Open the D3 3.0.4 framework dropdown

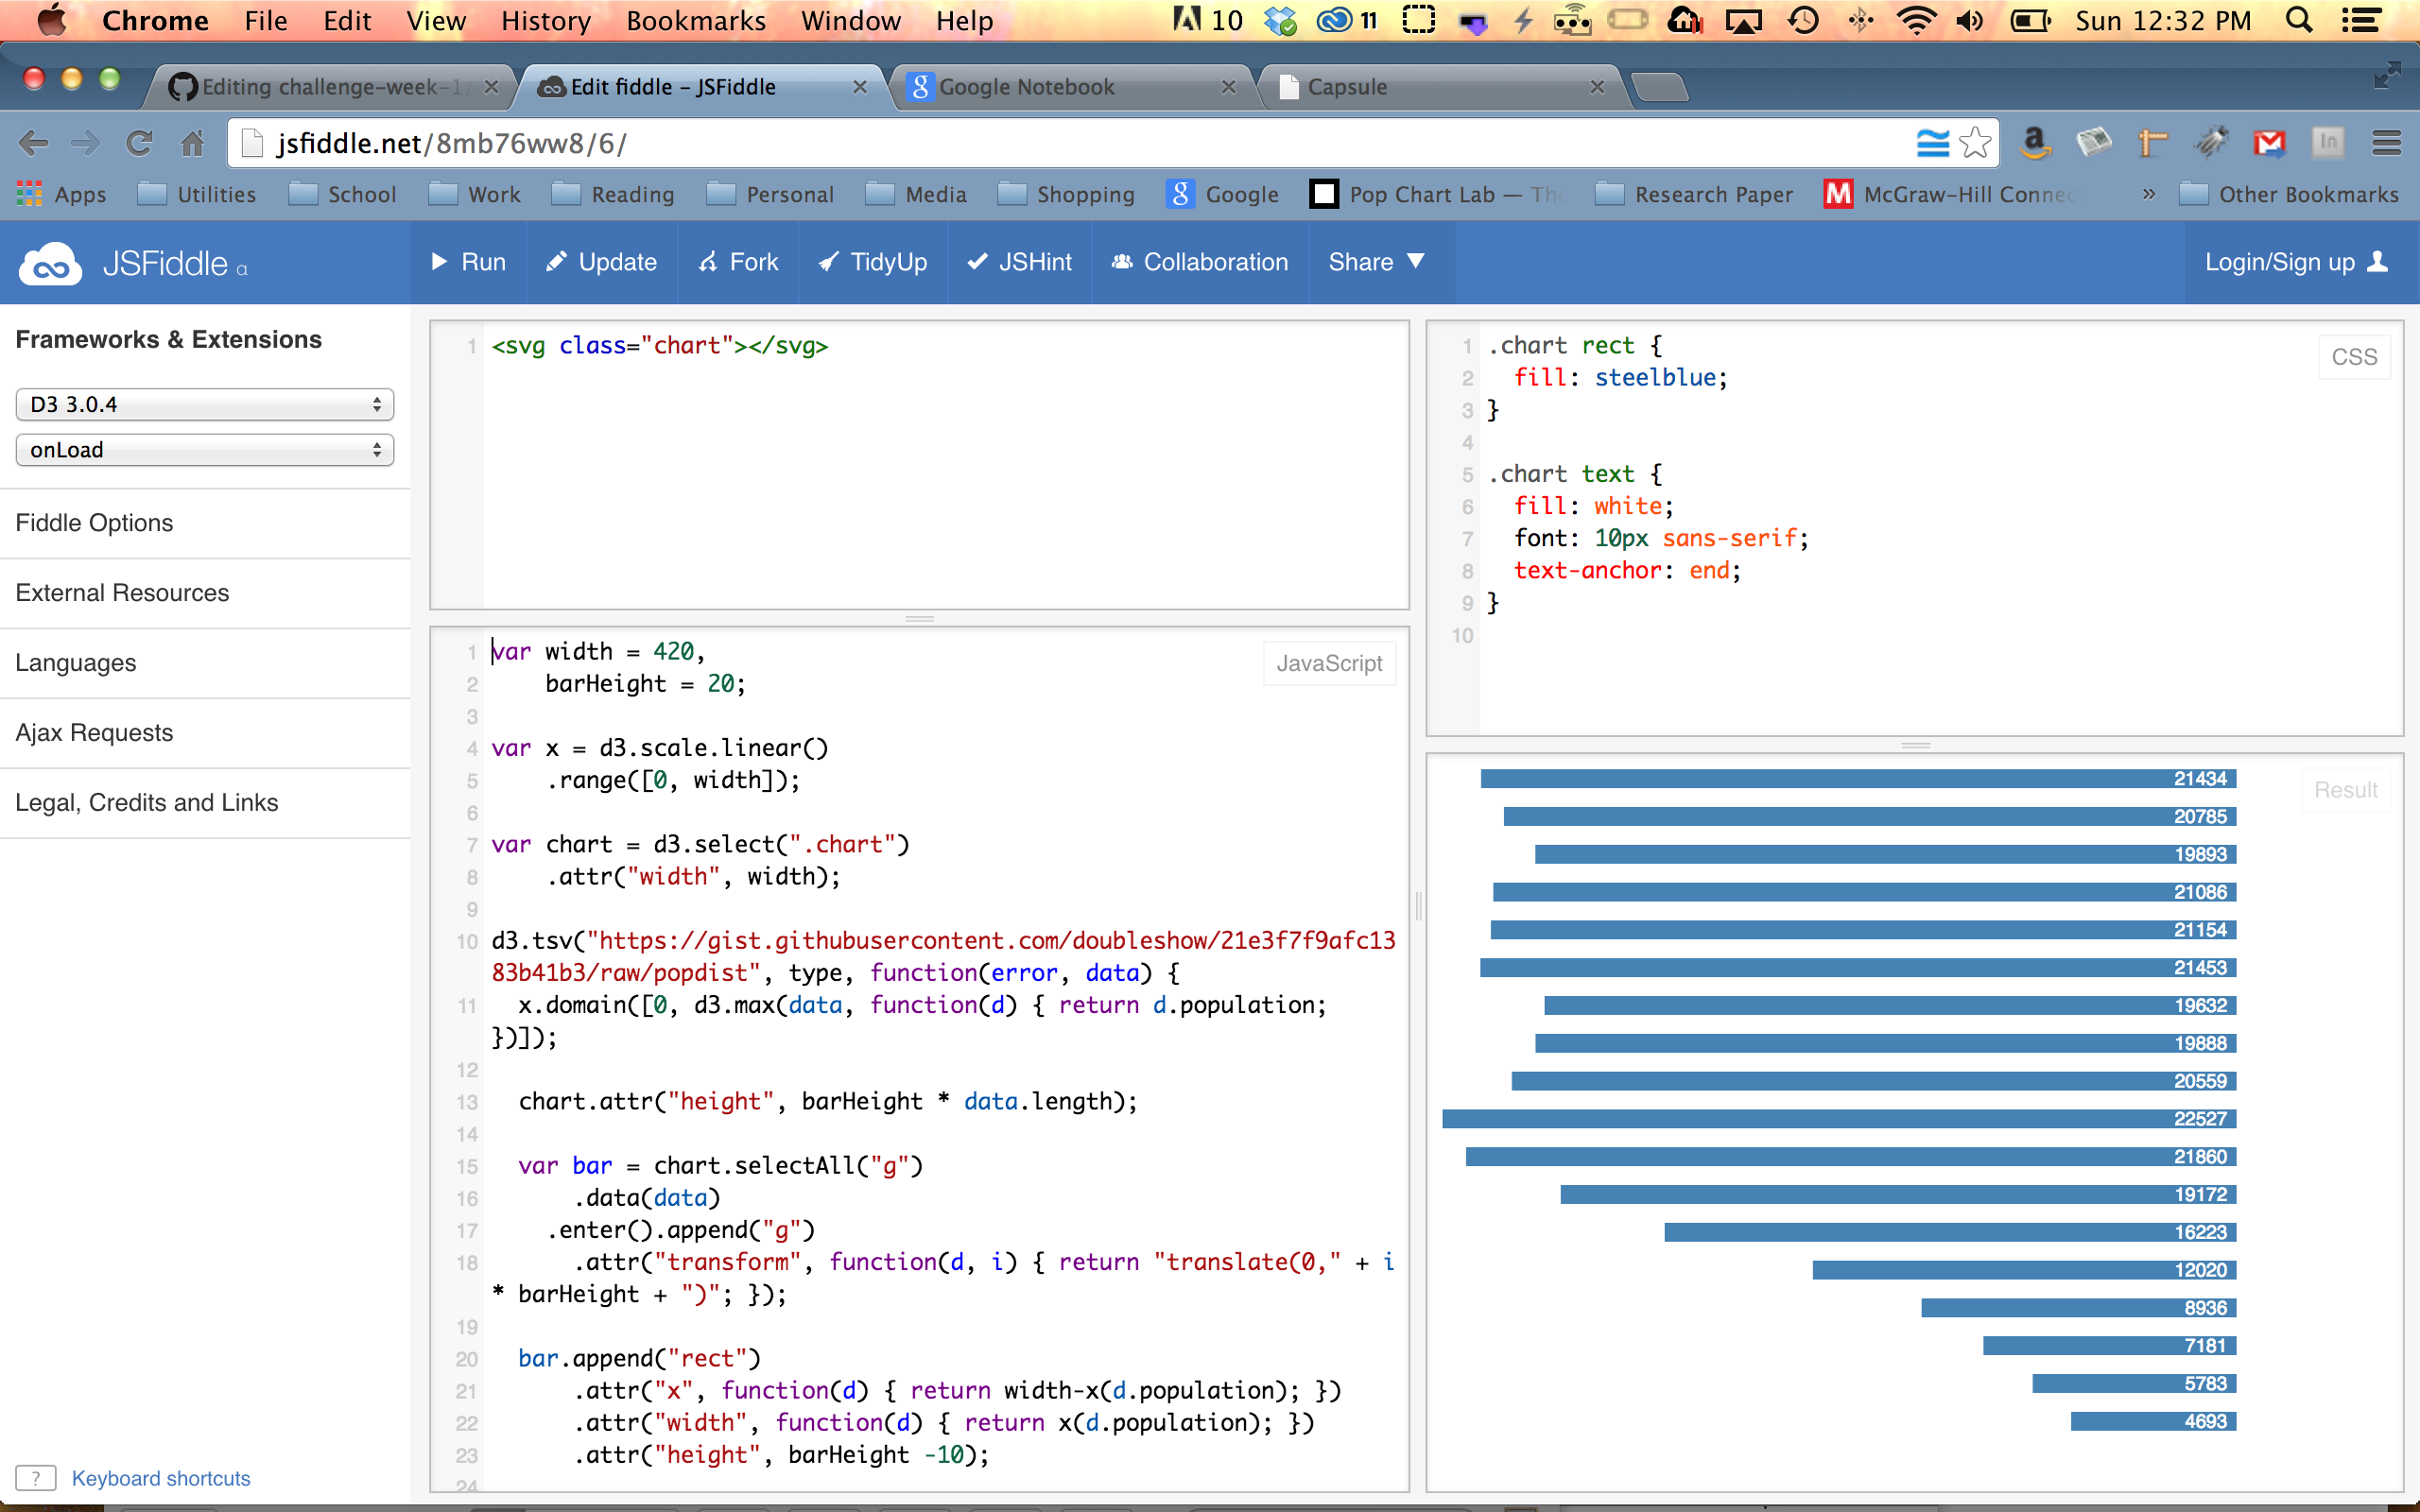tap(205, 404)
